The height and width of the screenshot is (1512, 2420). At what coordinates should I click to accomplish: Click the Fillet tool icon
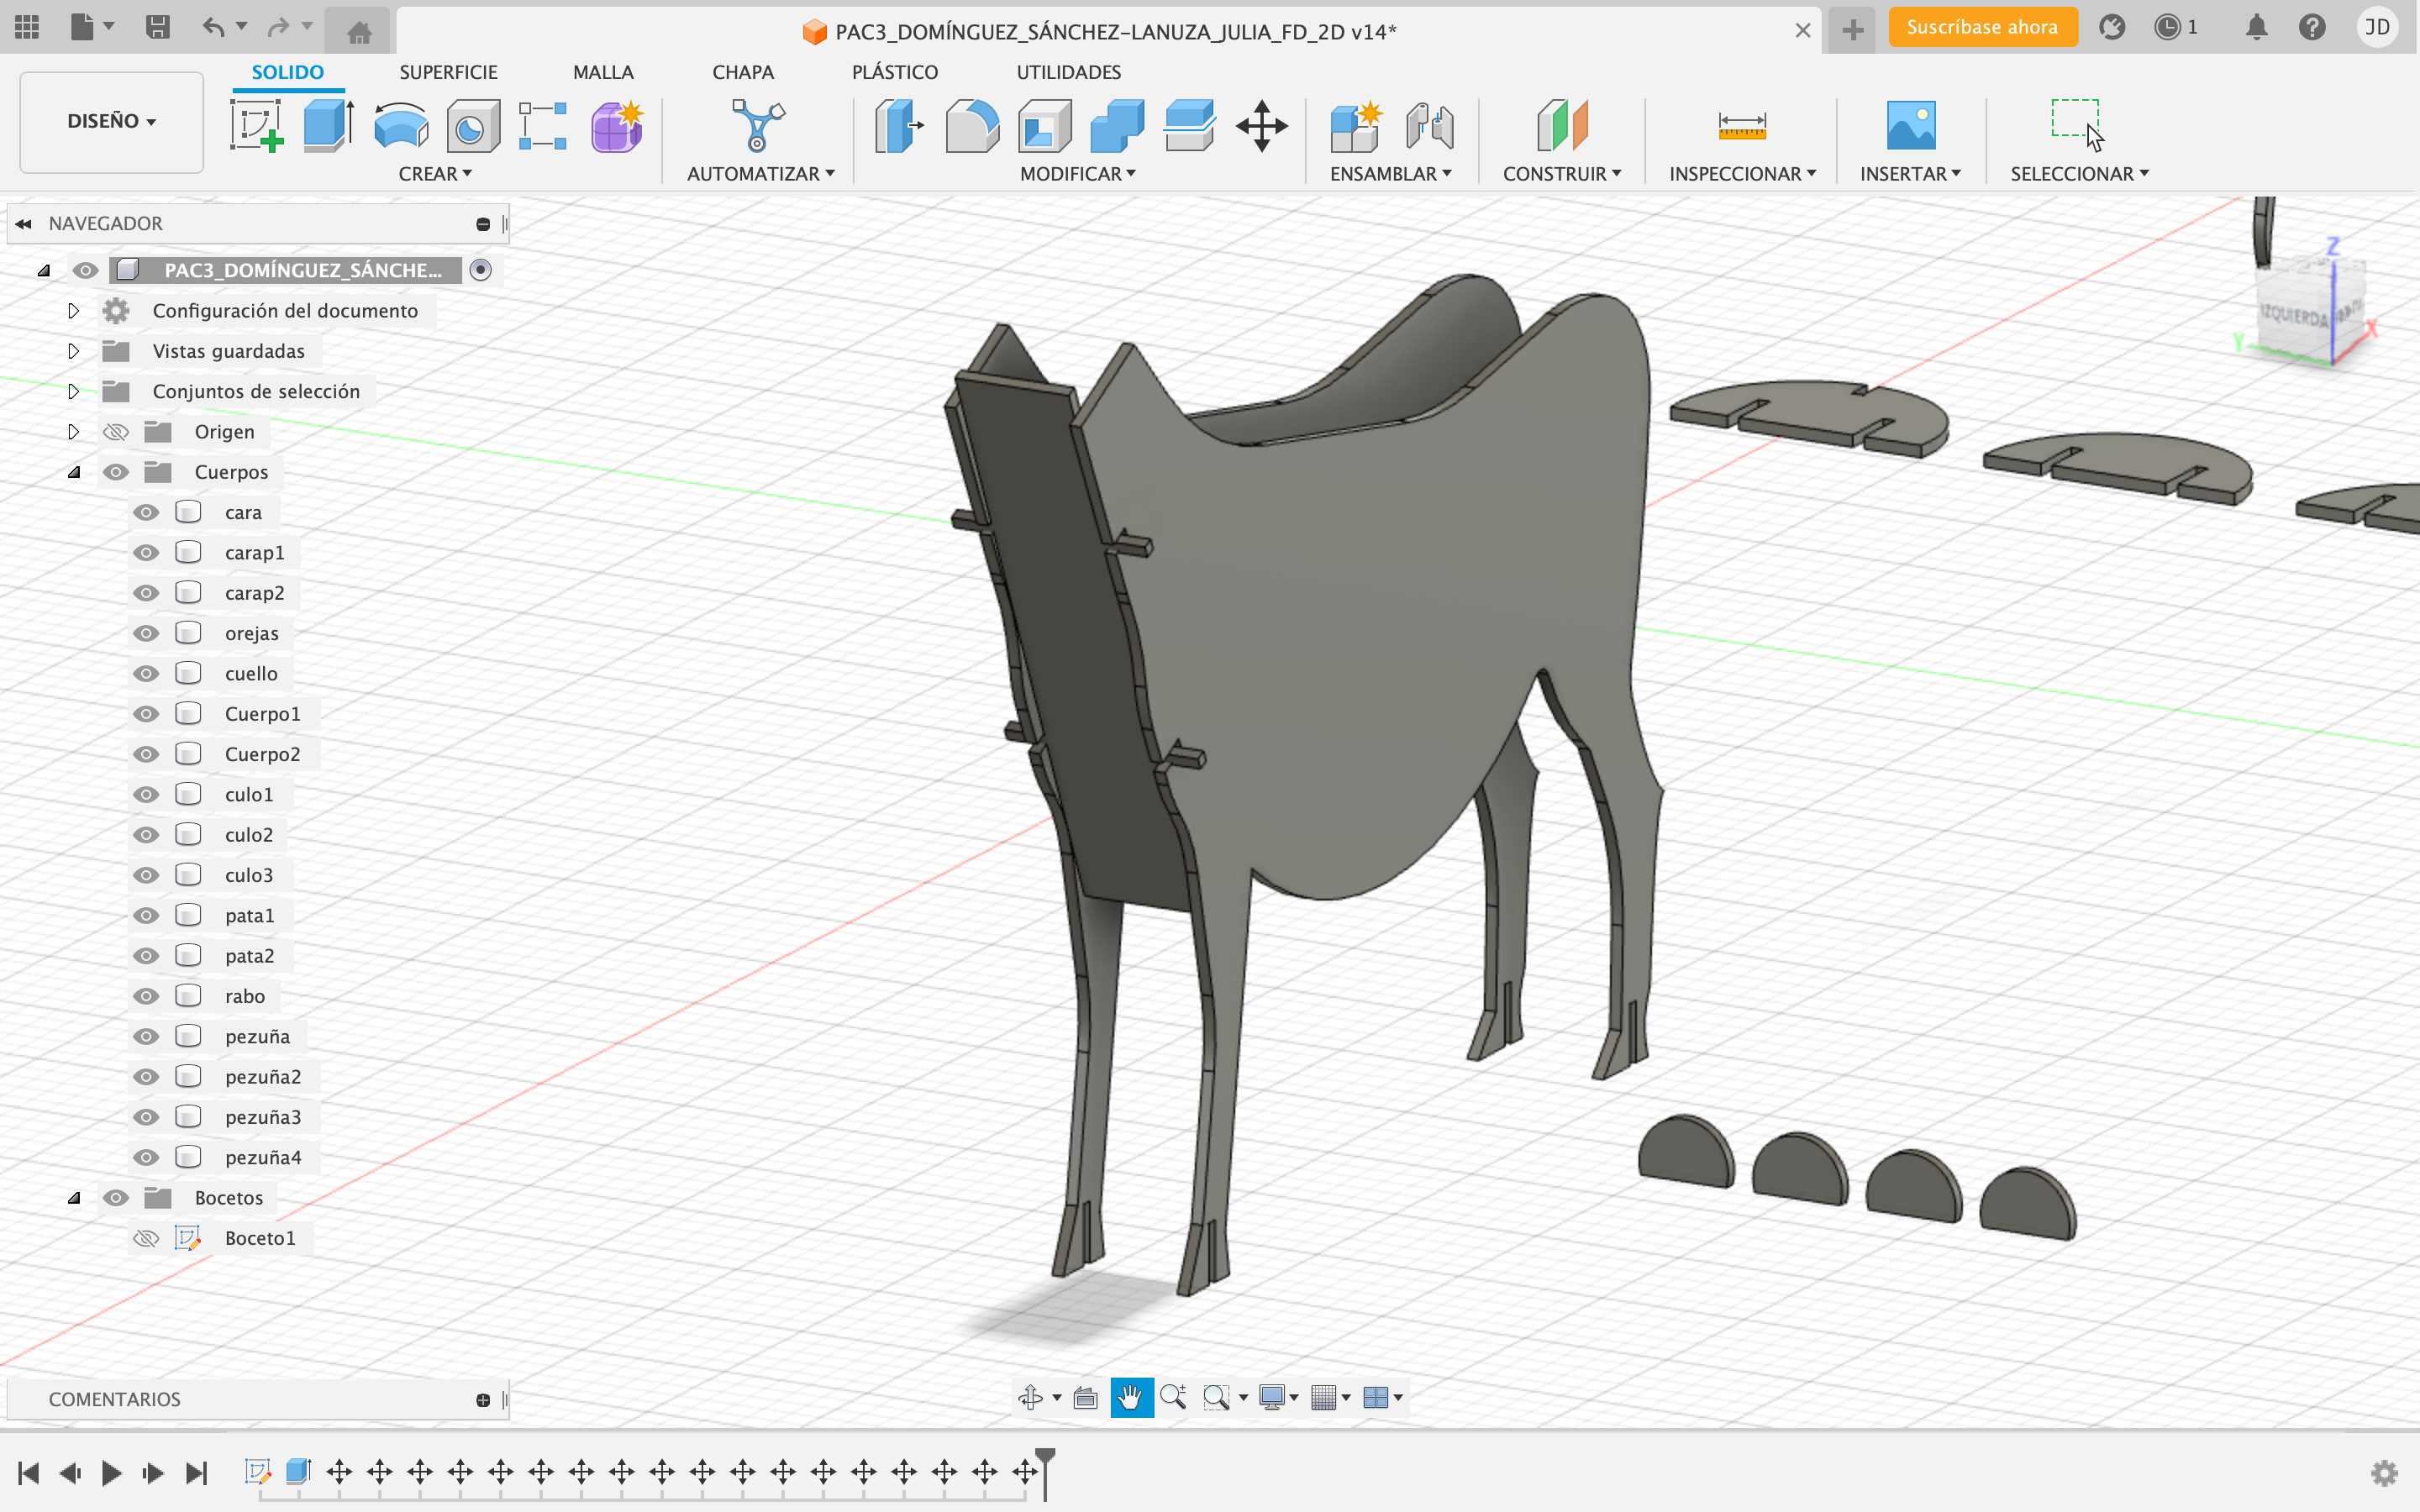point(971,126)
